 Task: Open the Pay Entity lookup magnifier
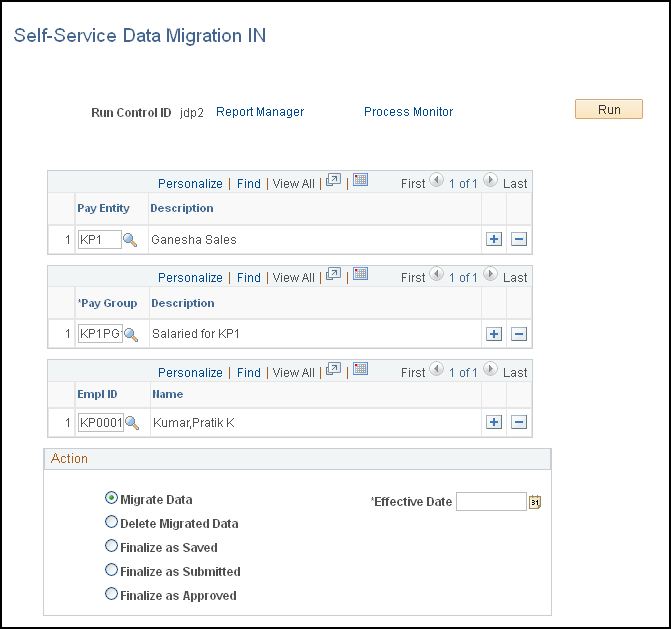click(129, 240)
